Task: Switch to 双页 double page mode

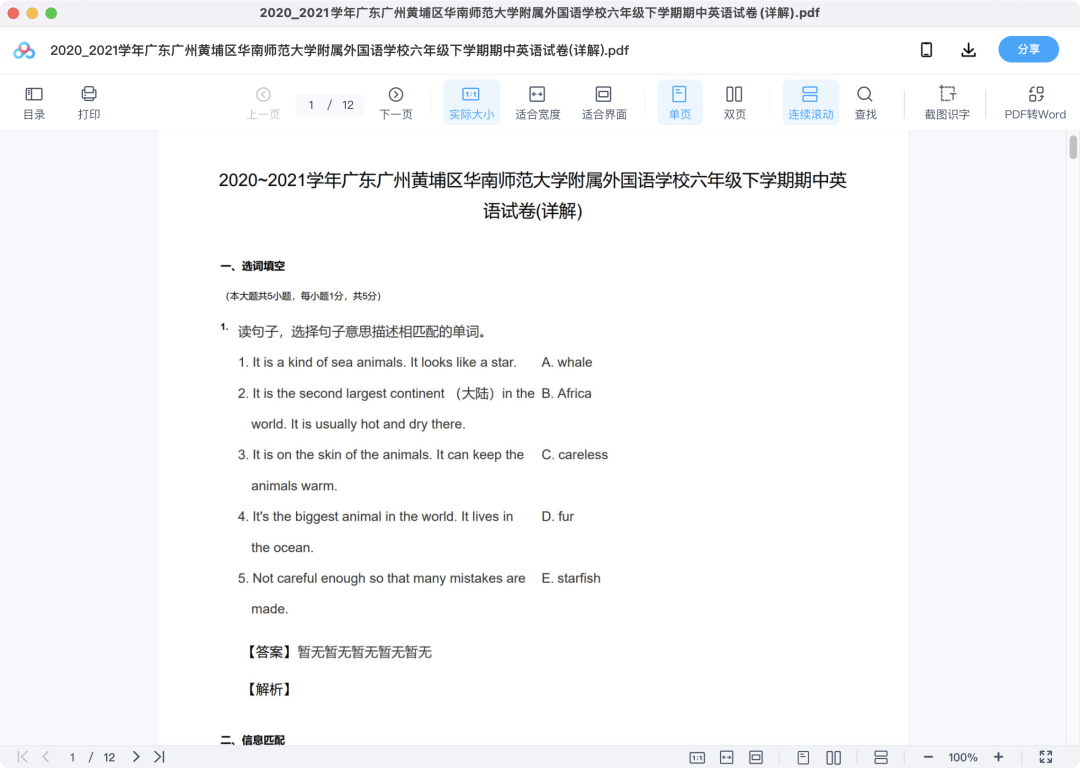Action: [734, 103]
